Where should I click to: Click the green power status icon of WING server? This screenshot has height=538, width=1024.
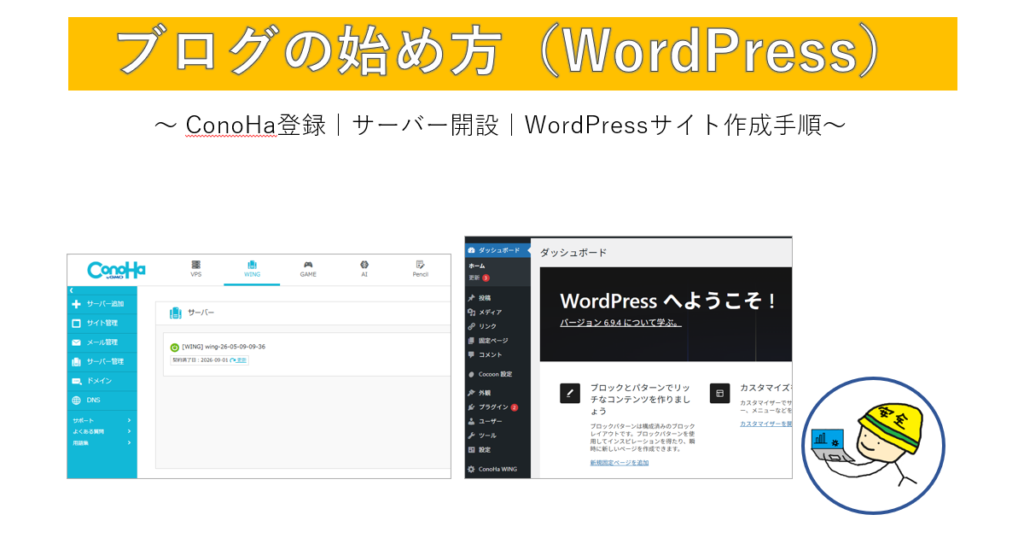(174, 348)
